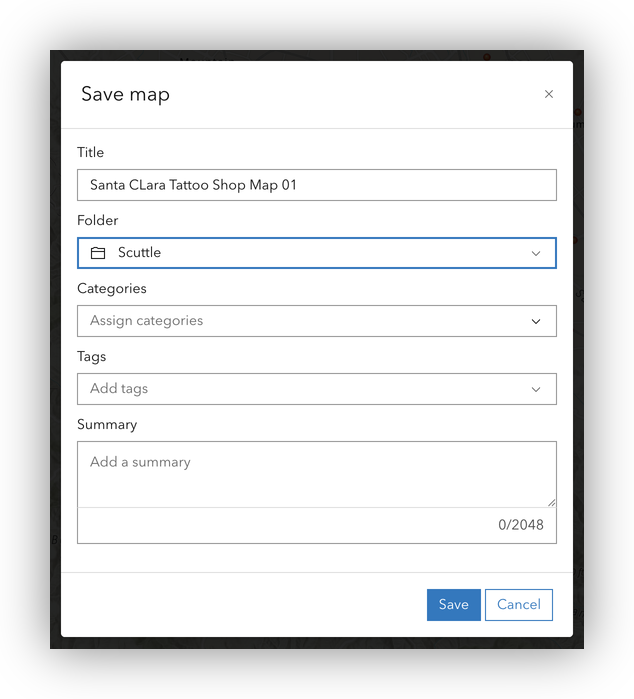Viewport: 634px width, 699px height.
Task: Click the Folder label
Action: tap(97, 220)
